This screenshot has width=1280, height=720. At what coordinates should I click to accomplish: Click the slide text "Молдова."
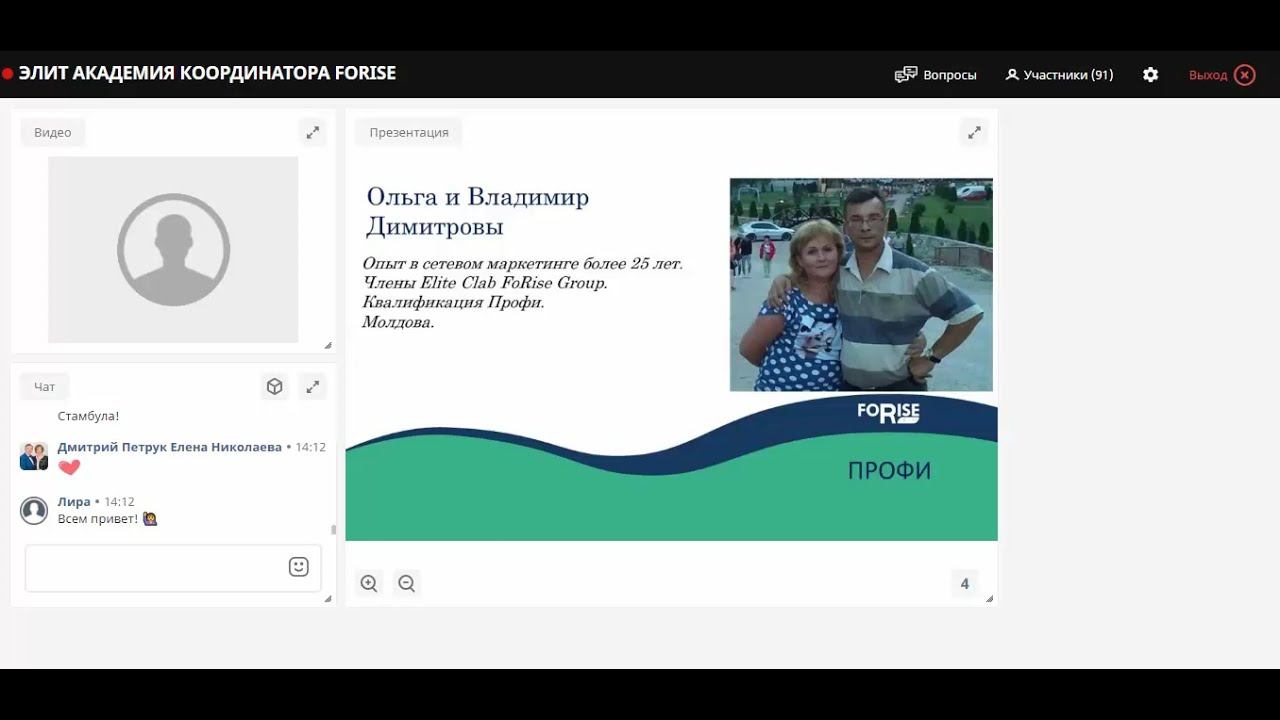(398, 322)
